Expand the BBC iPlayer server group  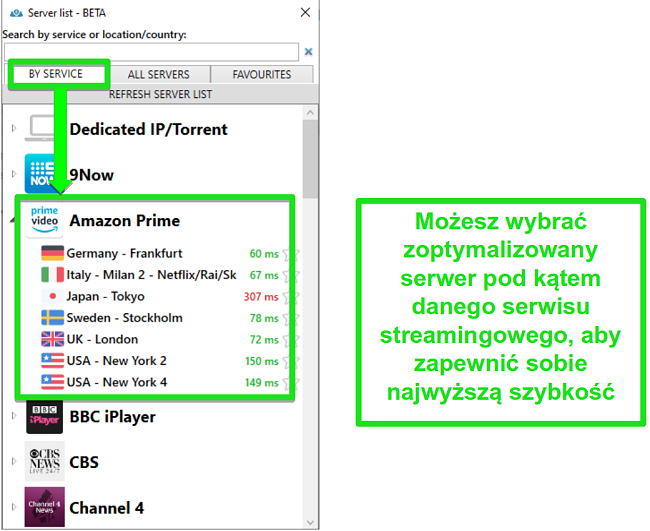(x=14, y=417)
